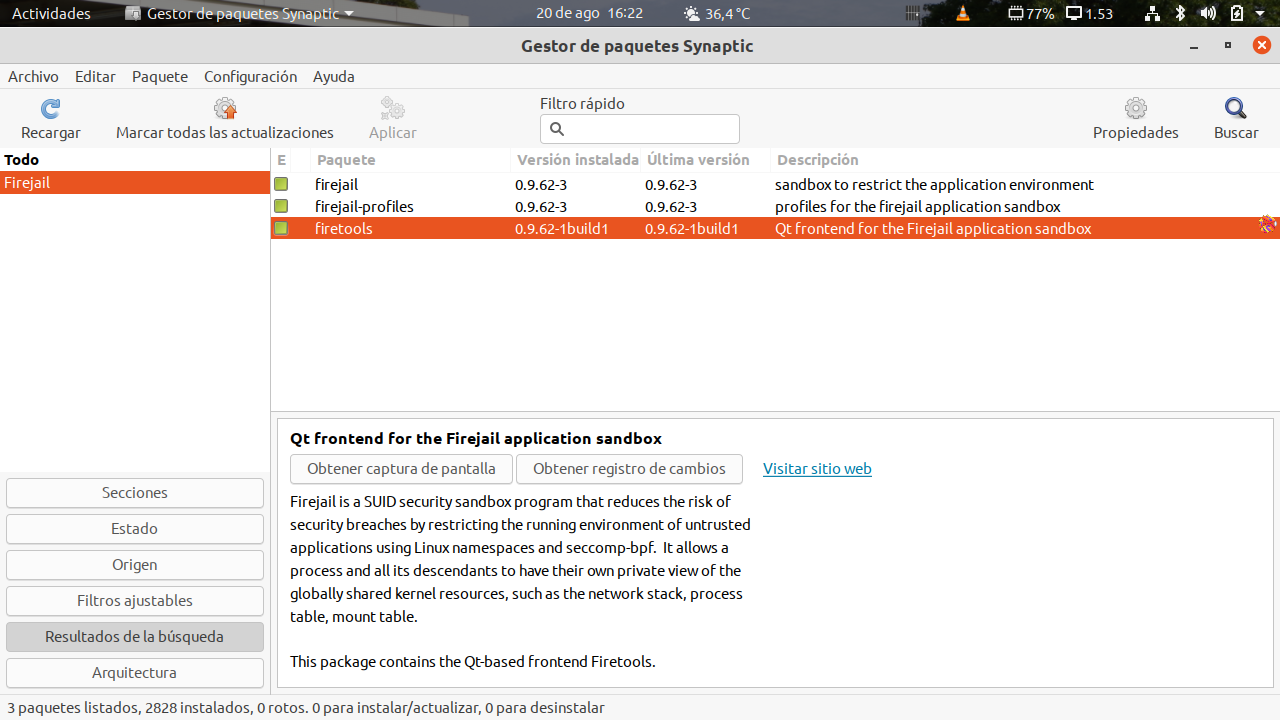Sort by Descripción column header
The image size is (1280, 720).
pos(1025,160)
